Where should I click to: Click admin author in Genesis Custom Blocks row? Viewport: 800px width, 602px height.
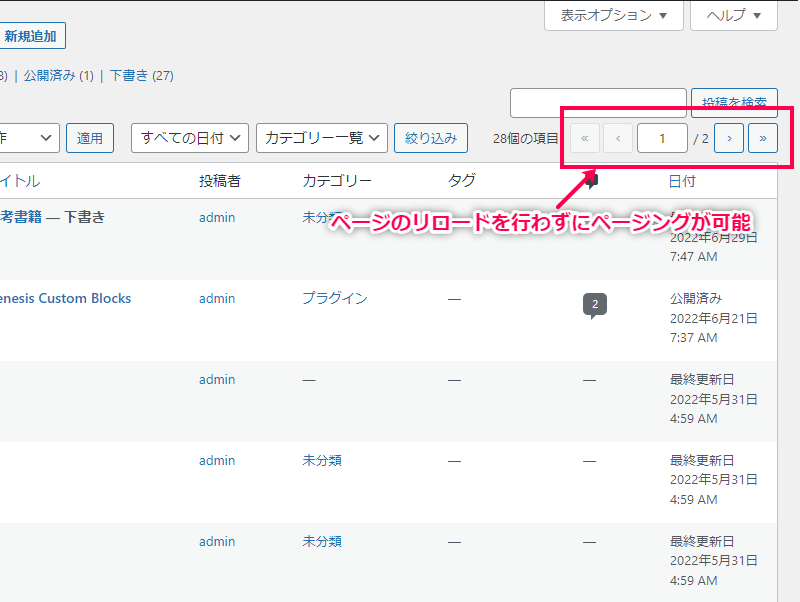(x=217, y=298)
